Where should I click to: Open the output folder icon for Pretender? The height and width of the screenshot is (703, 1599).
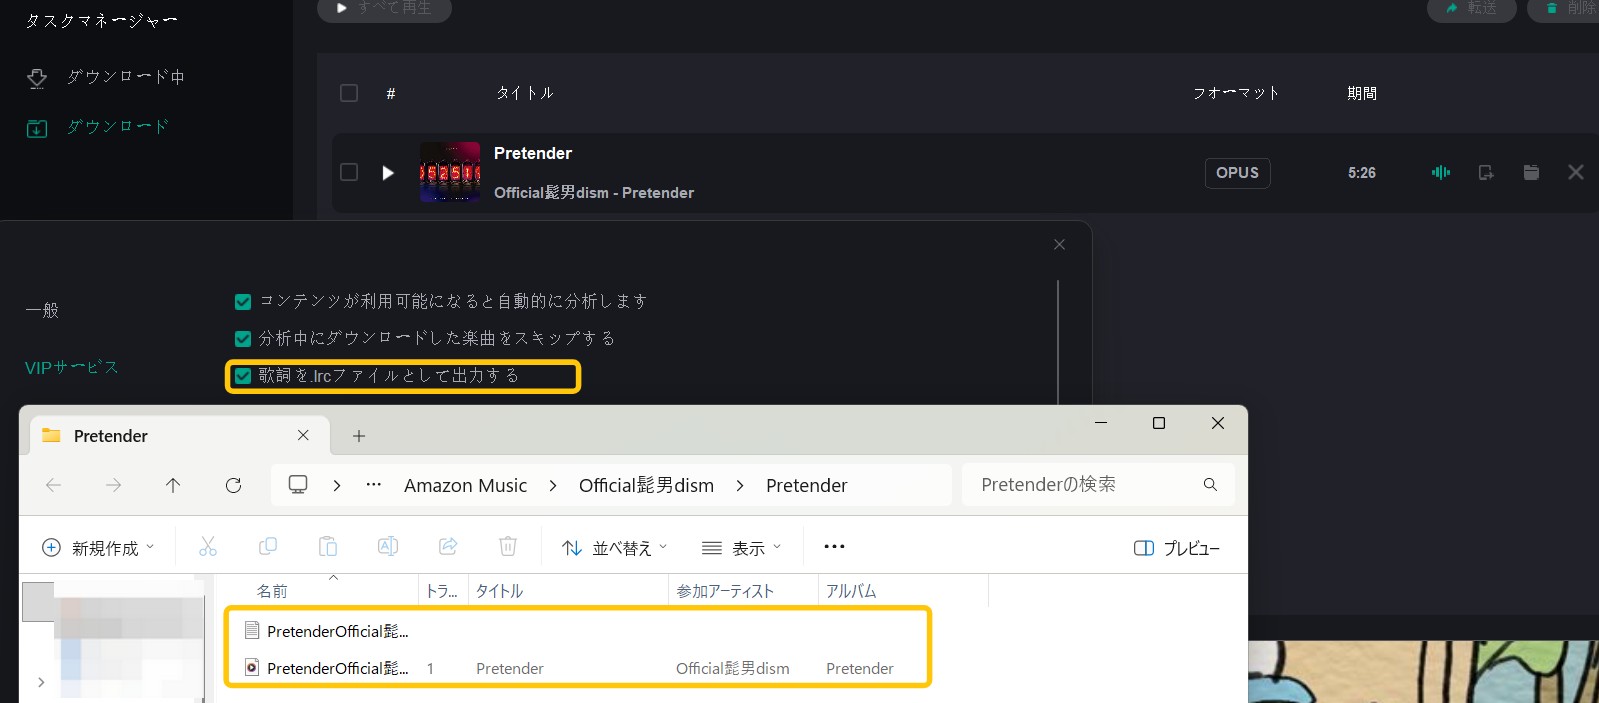1531,172
